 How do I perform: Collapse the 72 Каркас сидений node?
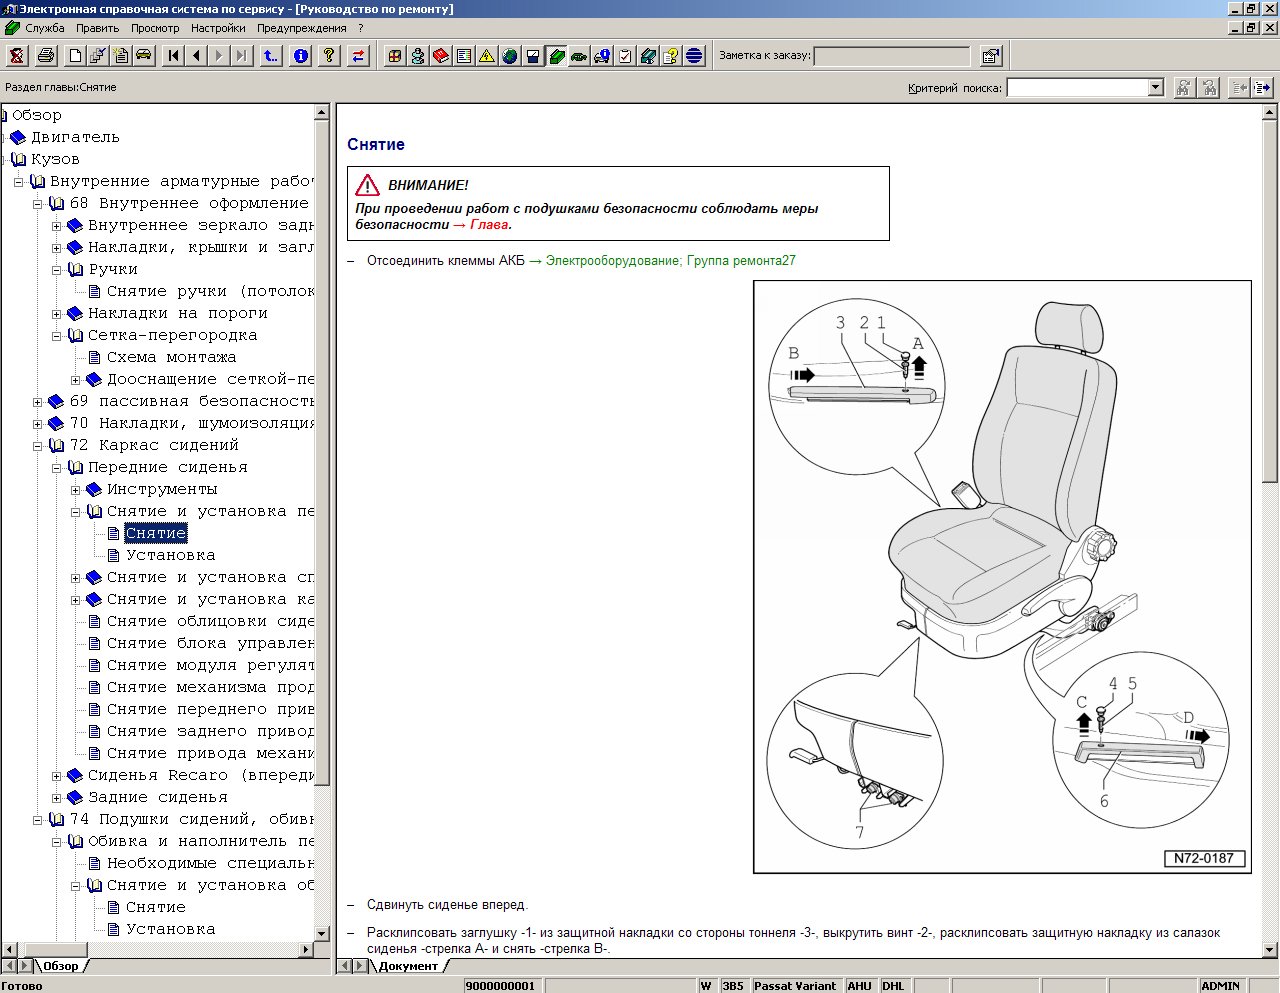38,446
